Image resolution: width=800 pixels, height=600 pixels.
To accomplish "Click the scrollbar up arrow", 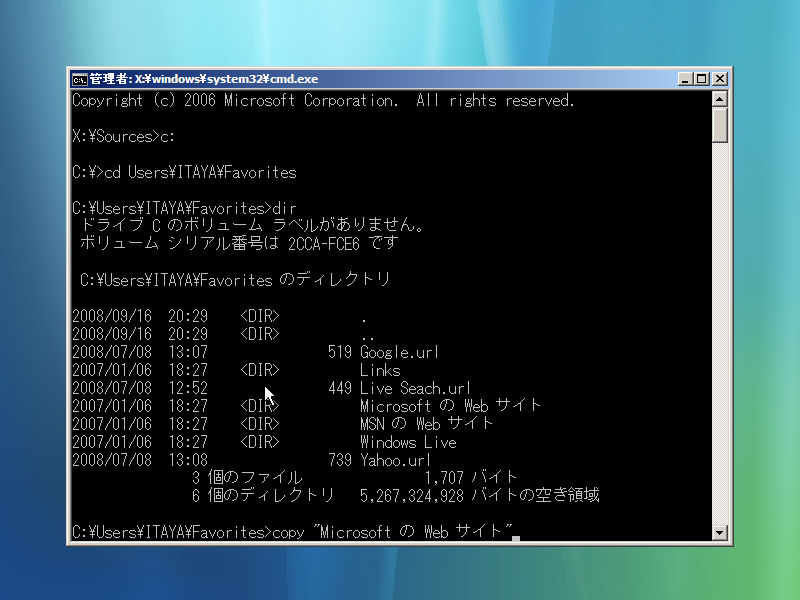I will click(x=719, y=98).
